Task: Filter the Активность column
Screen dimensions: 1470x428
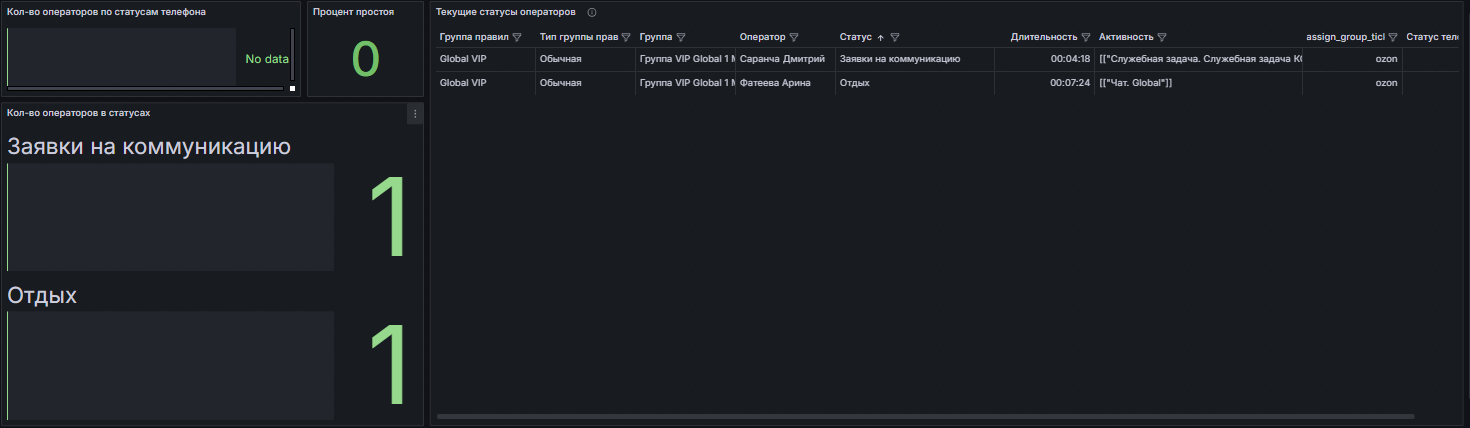Action: [x=1162, y=37]
